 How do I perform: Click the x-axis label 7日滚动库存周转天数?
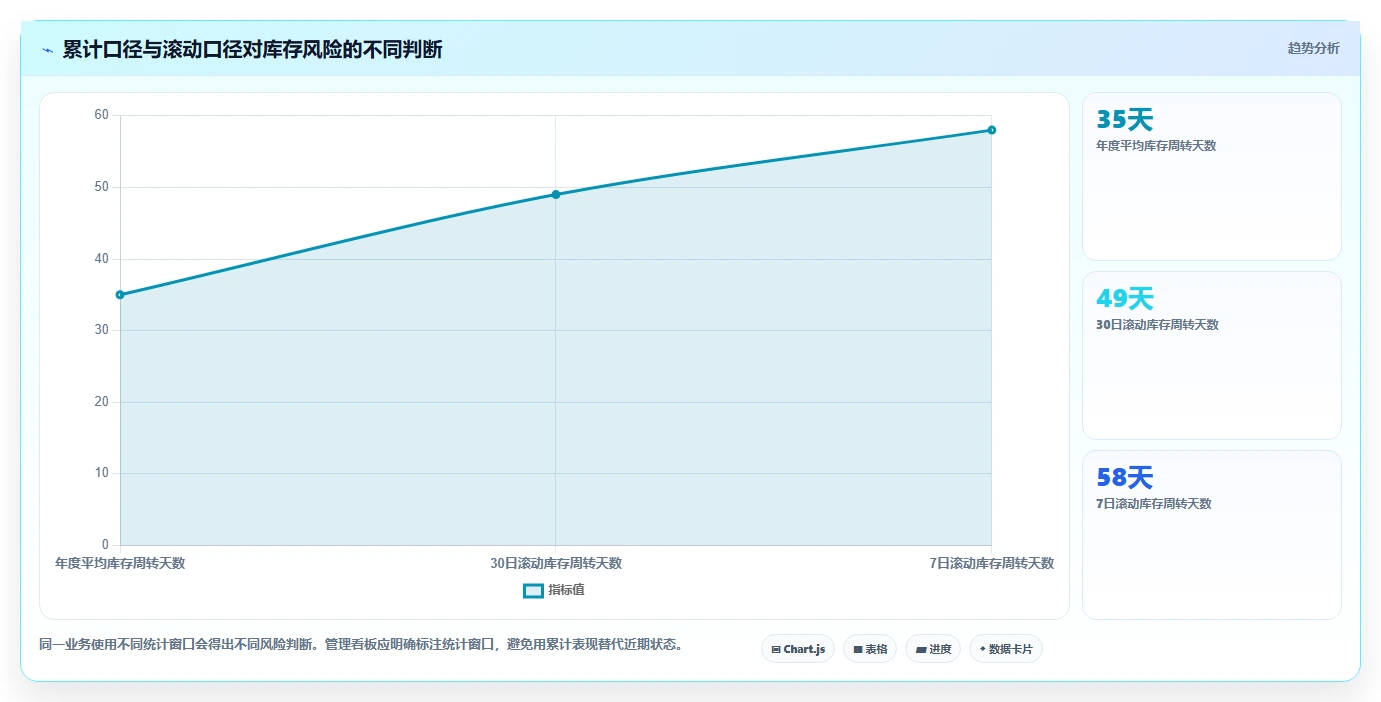(x=991, y=563)
